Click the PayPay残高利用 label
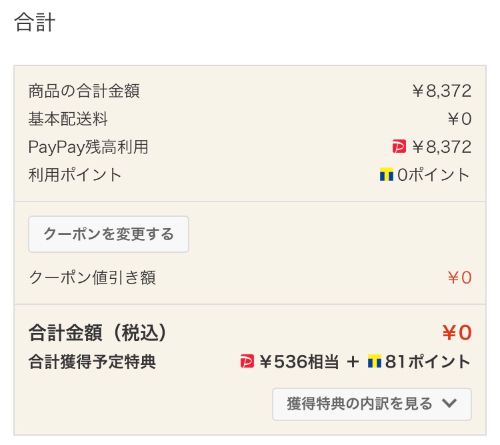The width and height of the screenshot is (500, 445). click(x=88, y=147)
